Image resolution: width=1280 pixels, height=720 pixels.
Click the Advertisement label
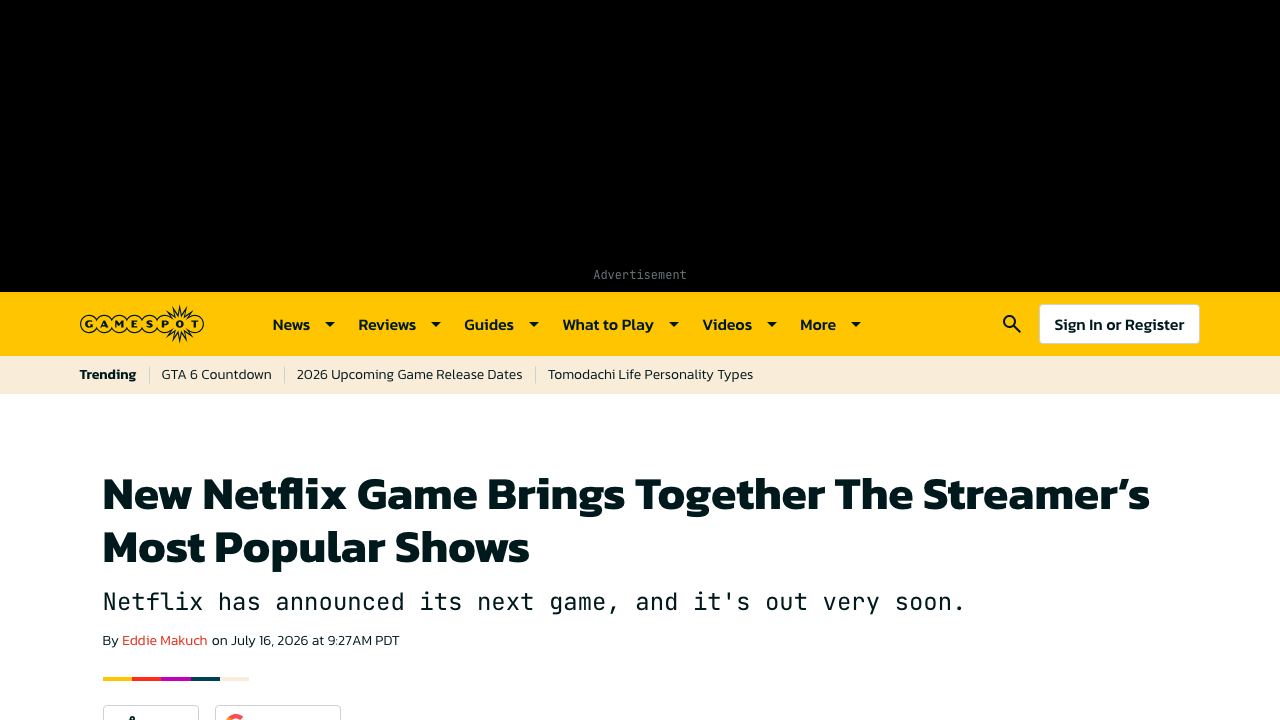tap(640, 274)
